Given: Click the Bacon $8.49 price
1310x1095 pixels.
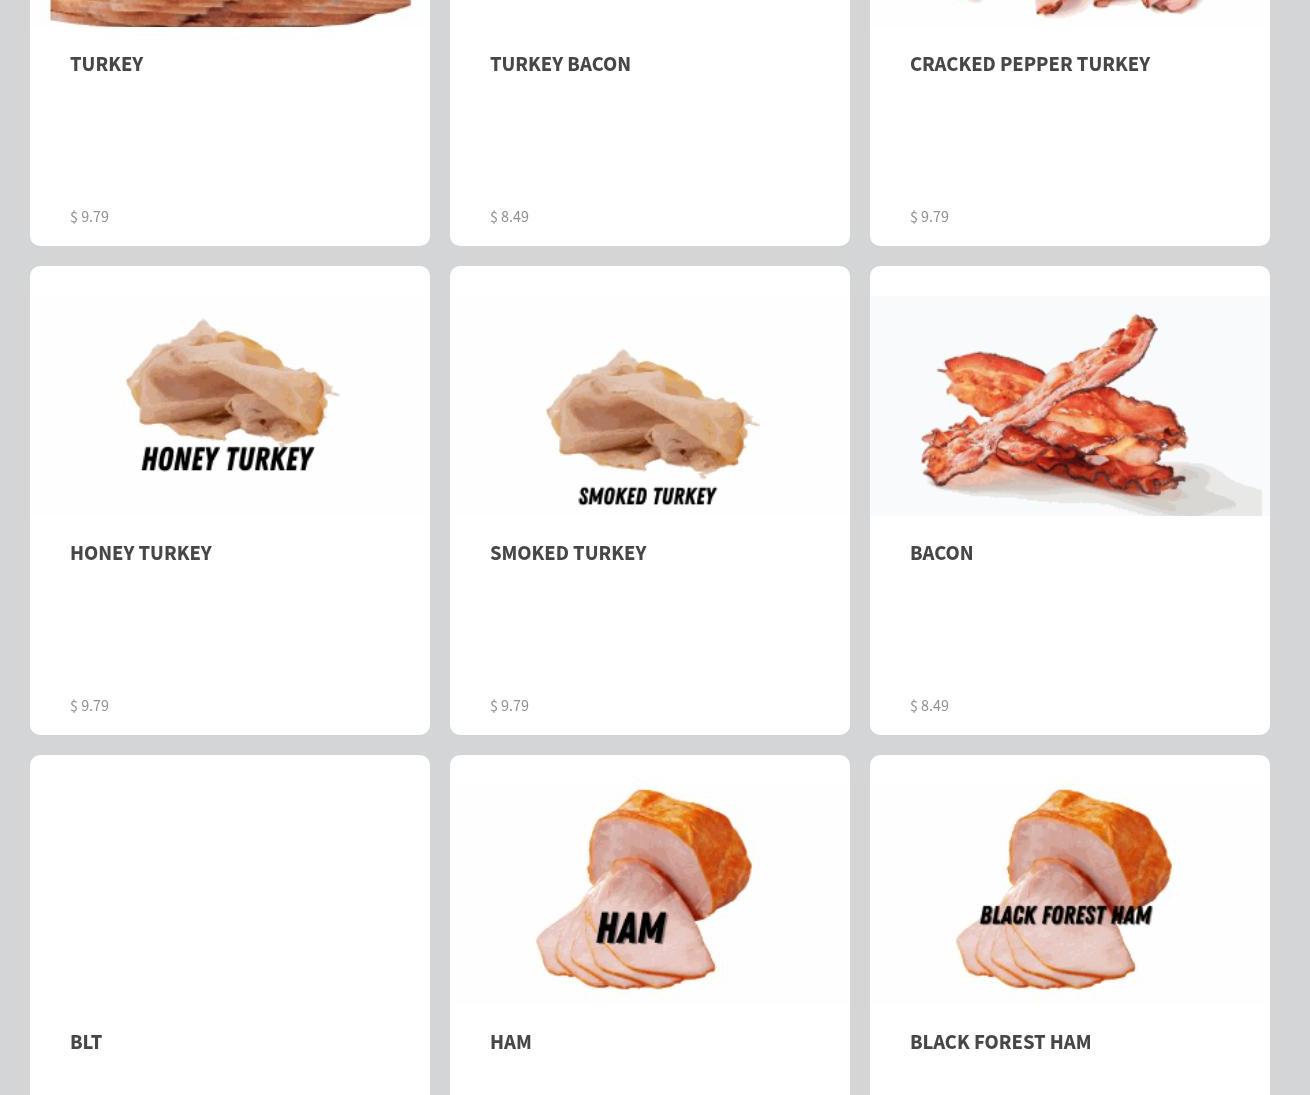Looking at the screenshot, I should click(929, 705).
